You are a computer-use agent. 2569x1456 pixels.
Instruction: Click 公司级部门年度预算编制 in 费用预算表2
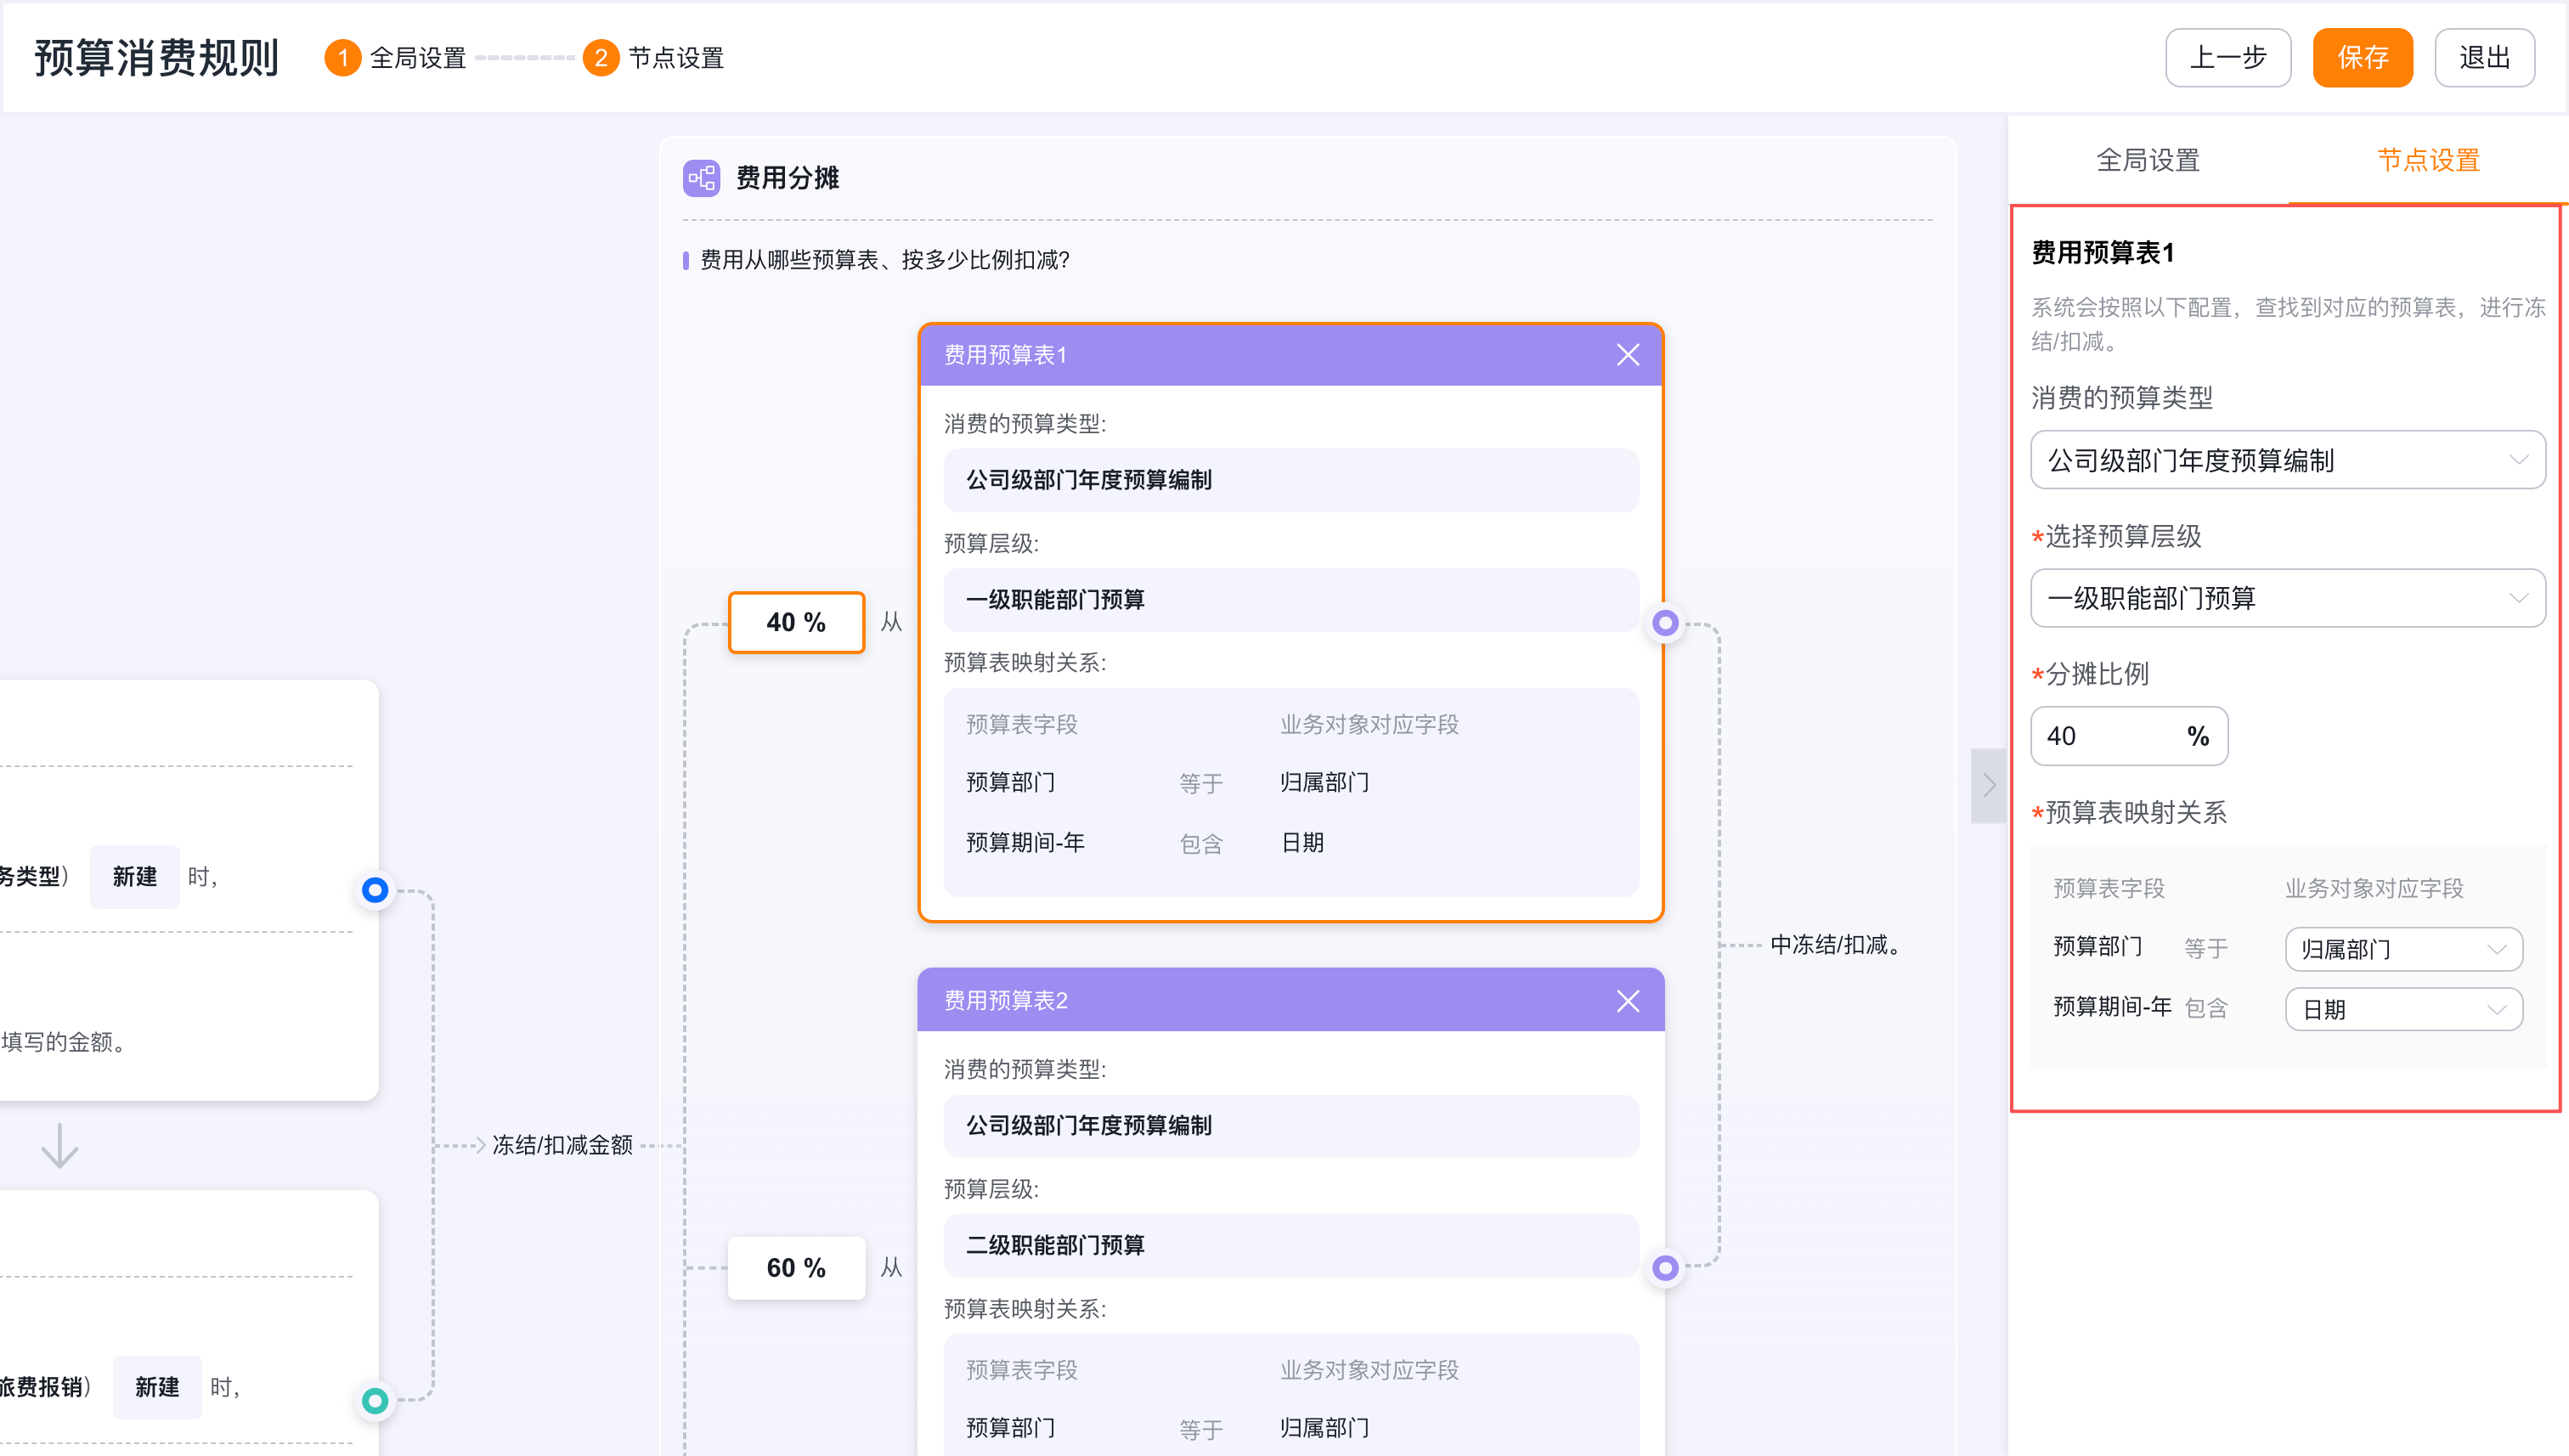(x=1290, y=1126)
